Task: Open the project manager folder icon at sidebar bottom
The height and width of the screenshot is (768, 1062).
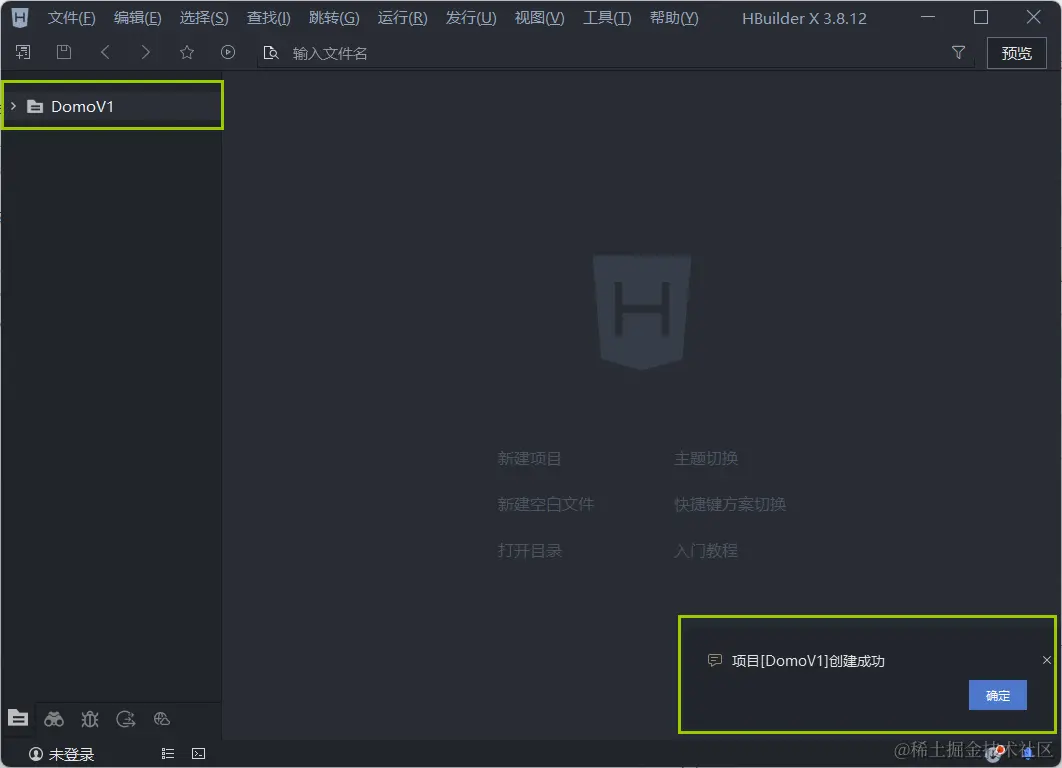Action: [x=18, y=718]
